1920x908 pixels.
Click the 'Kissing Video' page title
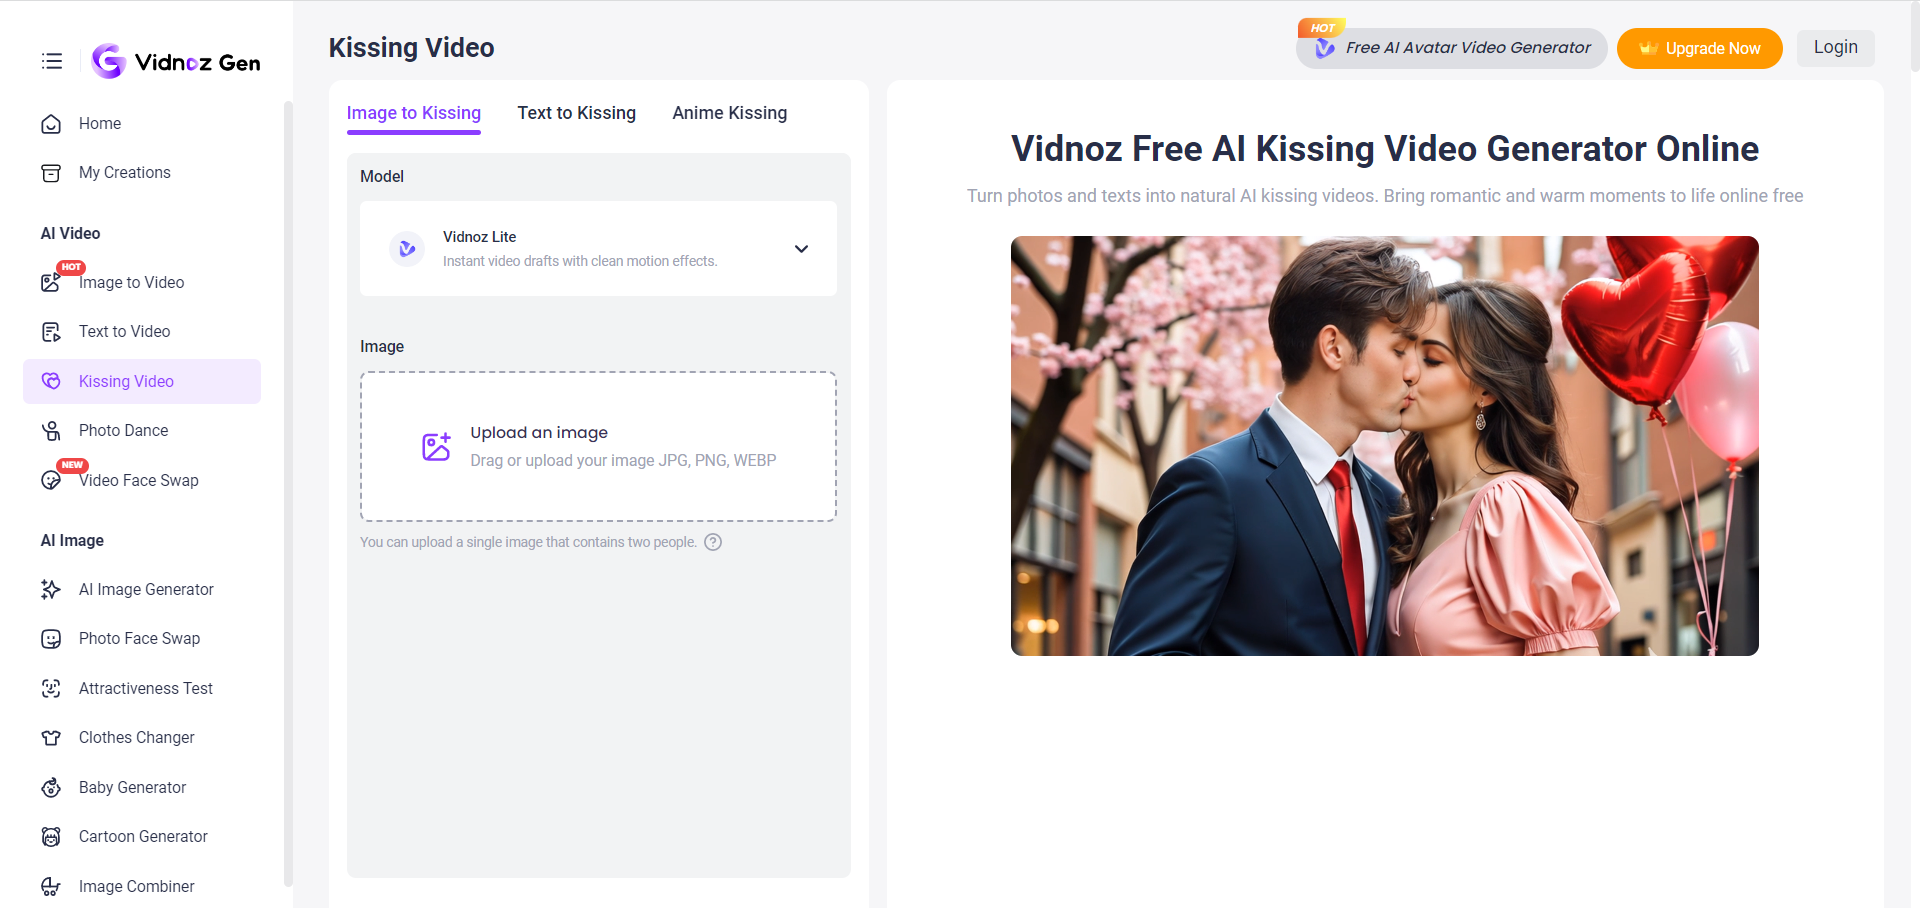coord(411,48)
